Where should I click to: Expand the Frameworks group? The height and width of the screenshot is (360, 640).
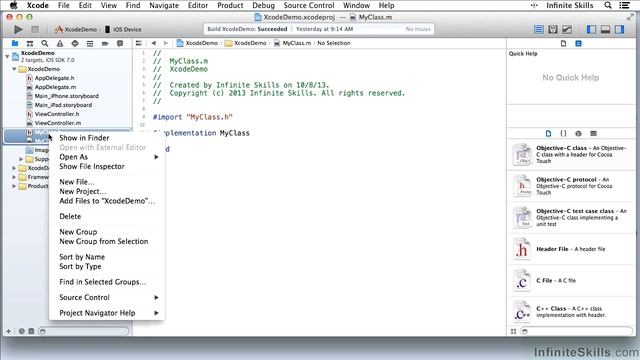(14, 177)
